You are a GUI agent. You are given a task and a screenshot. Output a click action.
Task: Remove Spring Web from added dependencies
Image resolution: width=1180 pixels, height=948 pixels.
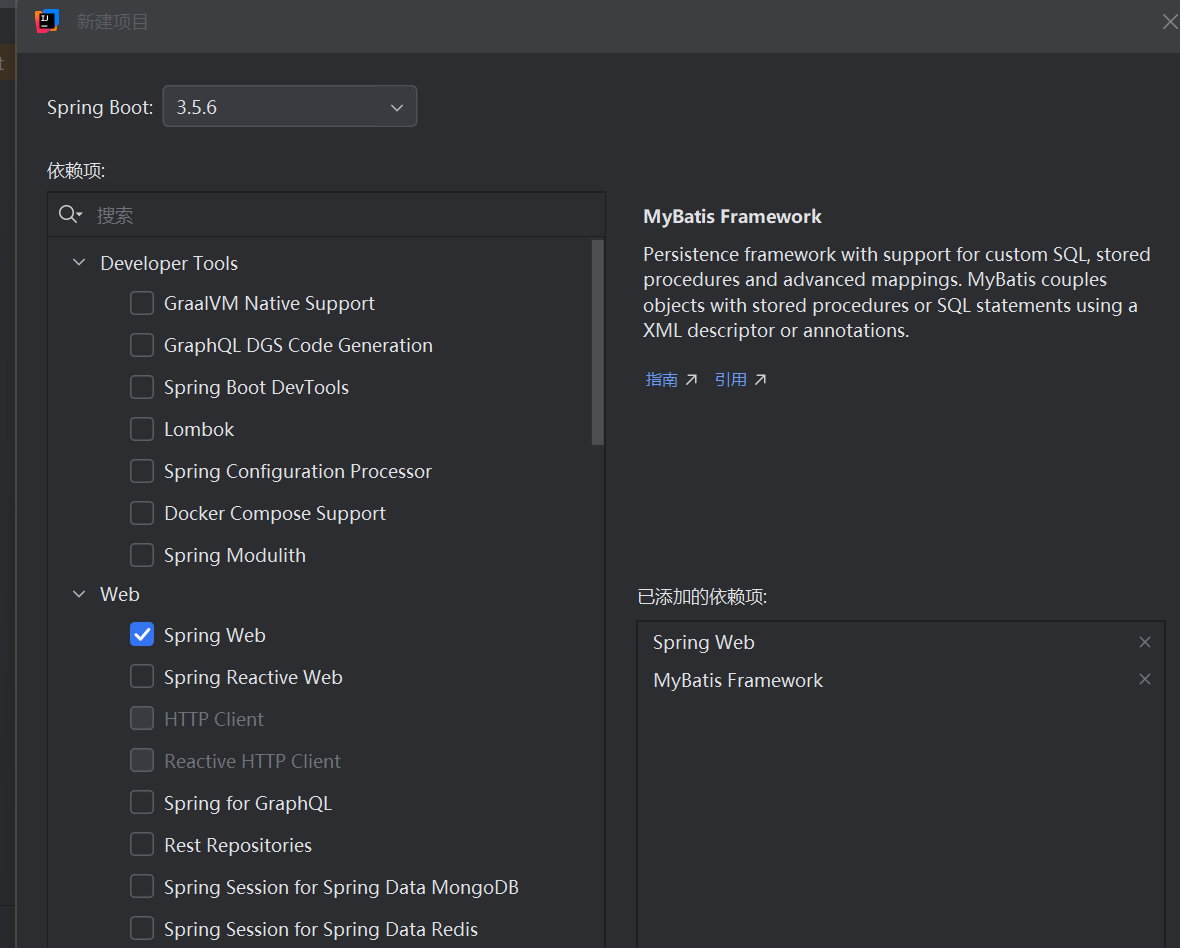pos(1144,642)
